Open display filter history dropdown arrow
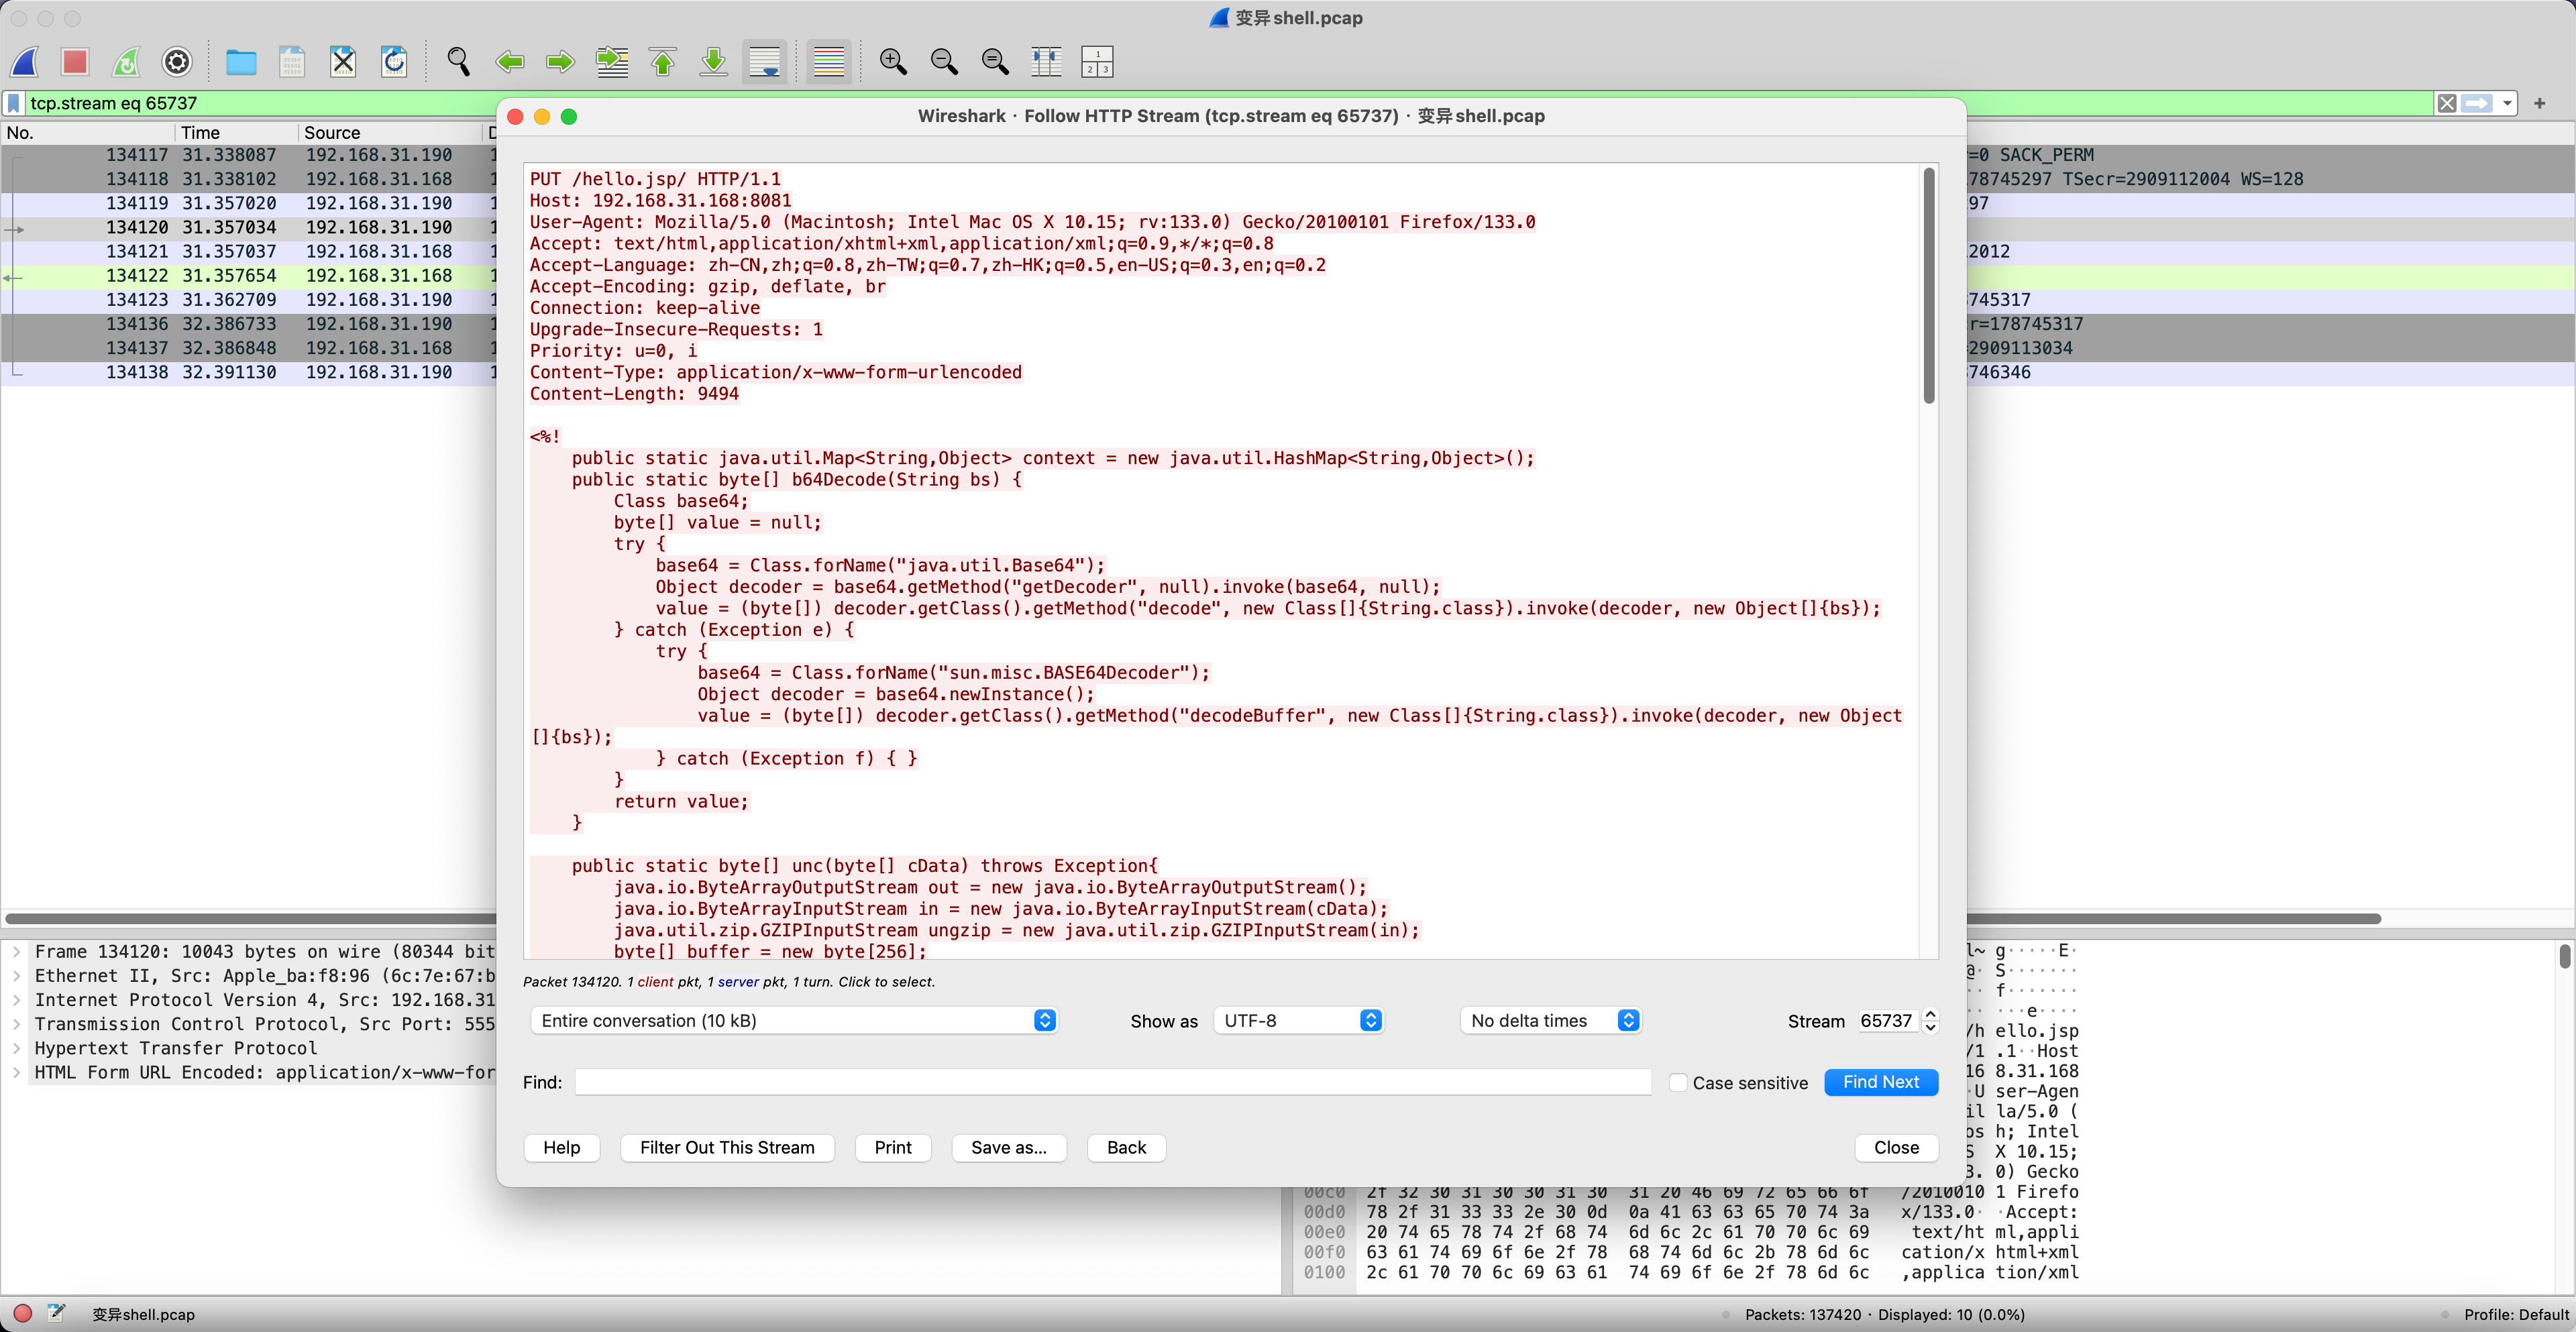The image size is (2576, 1332). click(2506, 103)
